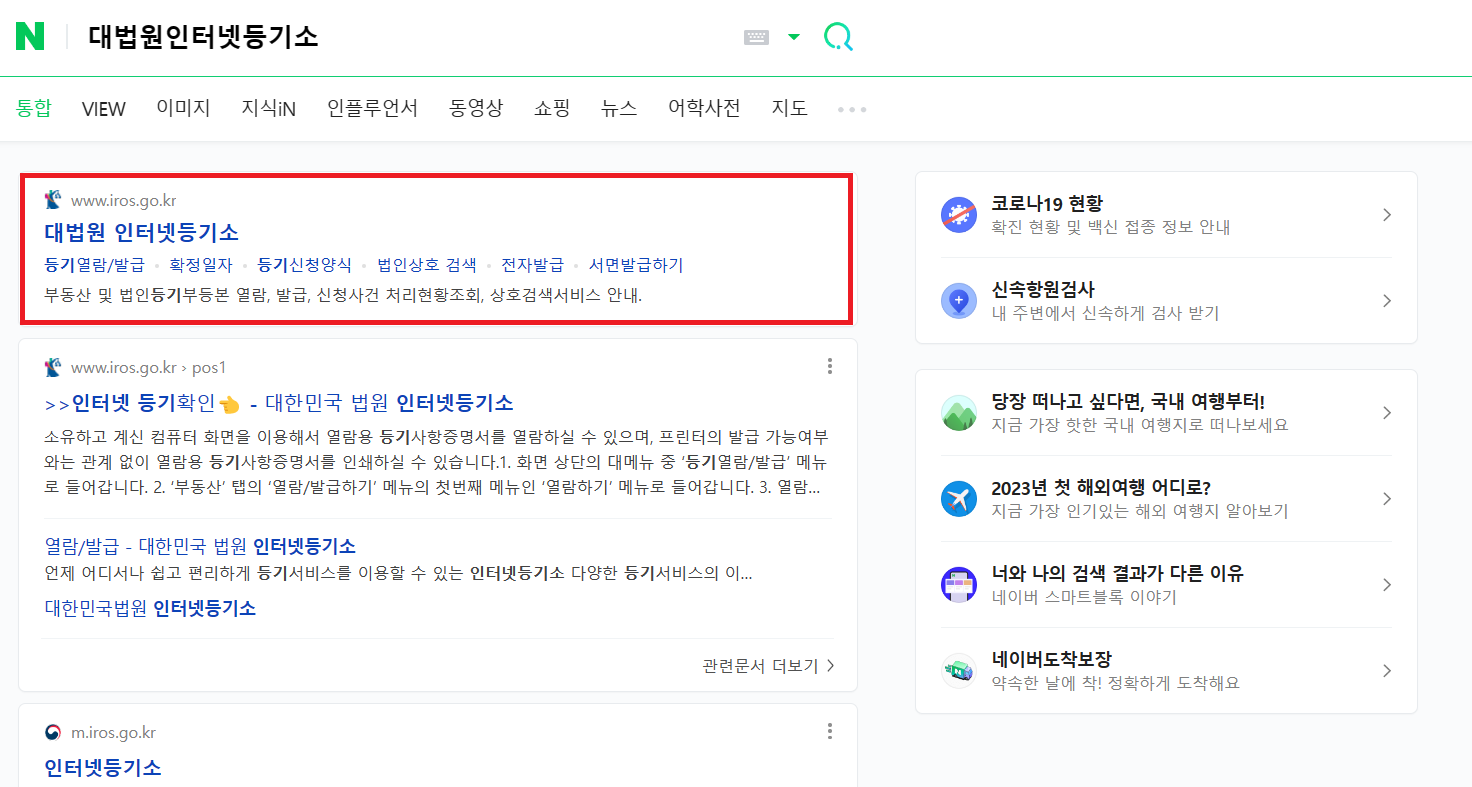Viewport: 1472px width, 787px height.
Task: Show more tabs via the ellipsis
Action: click(x=852, y=109)
